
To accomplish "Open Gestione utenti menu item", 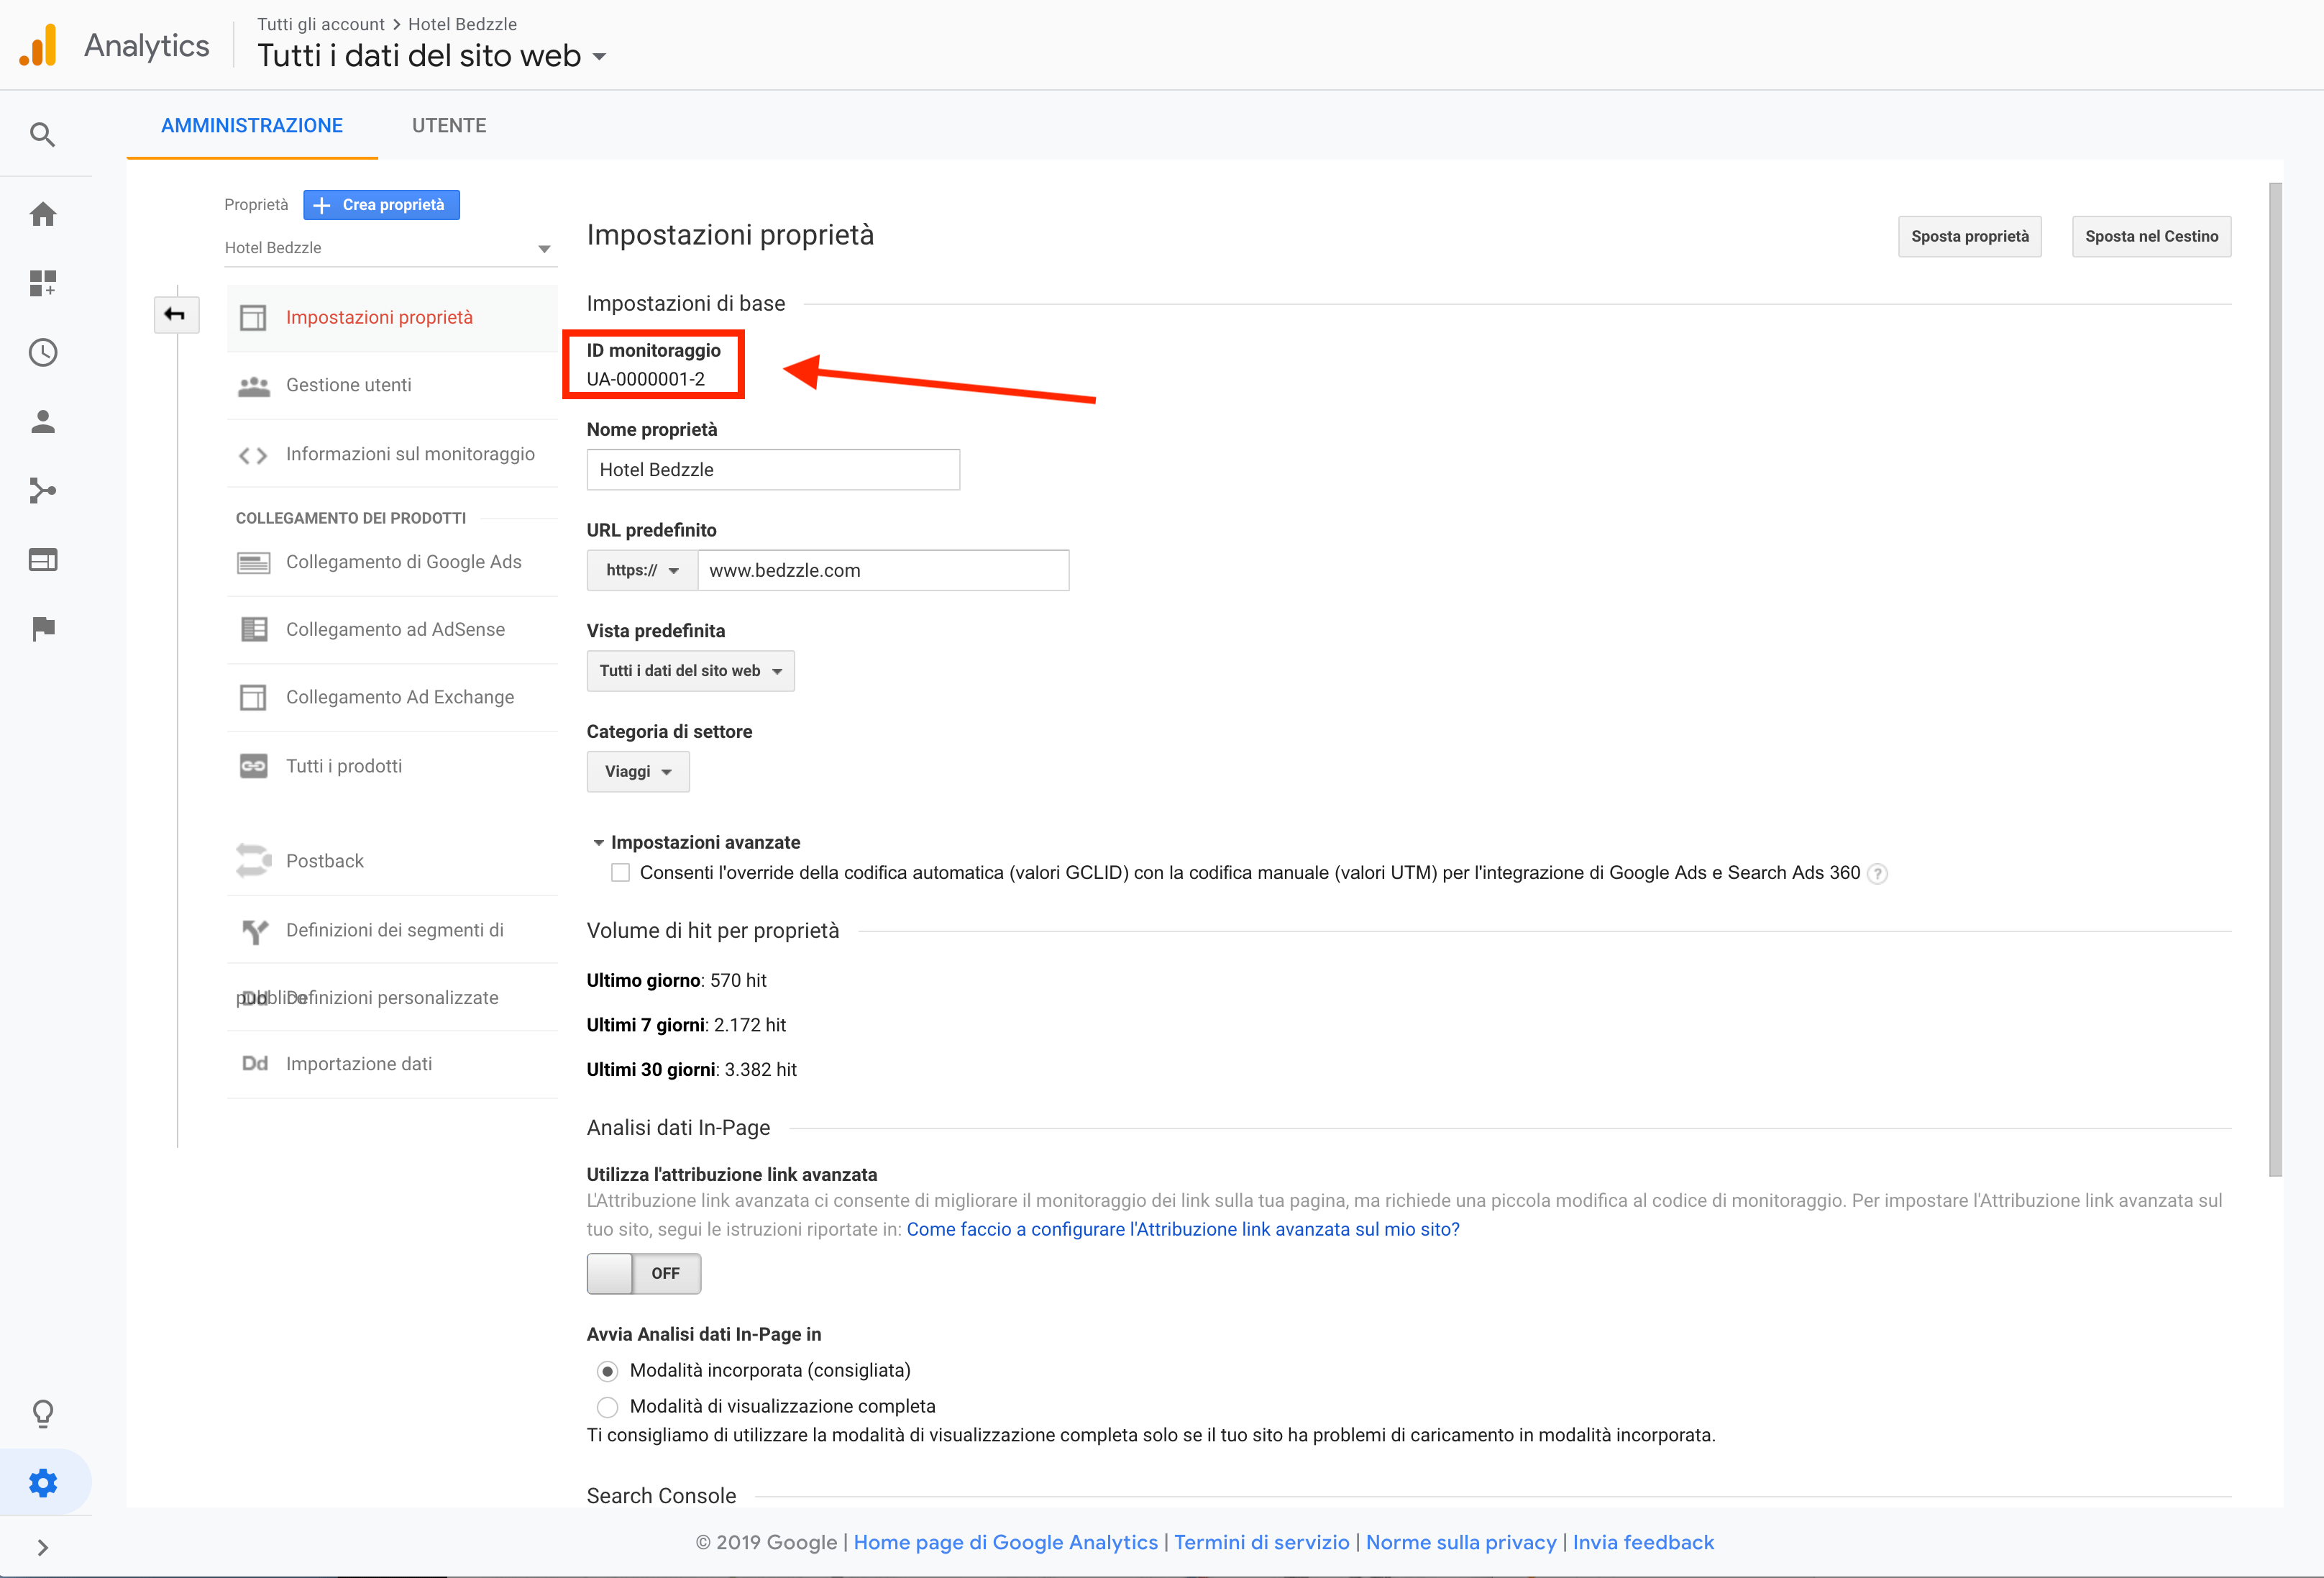I will coord(392,386).
